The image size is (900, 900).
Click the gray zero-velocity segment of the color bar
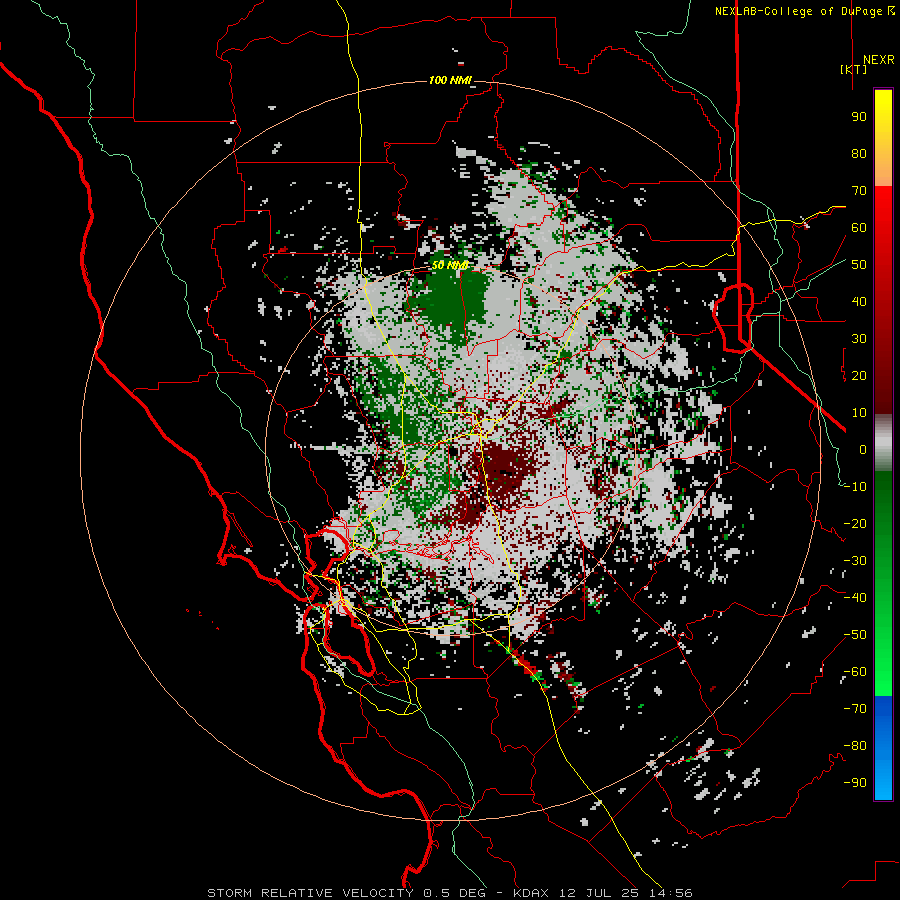[883, 442]
